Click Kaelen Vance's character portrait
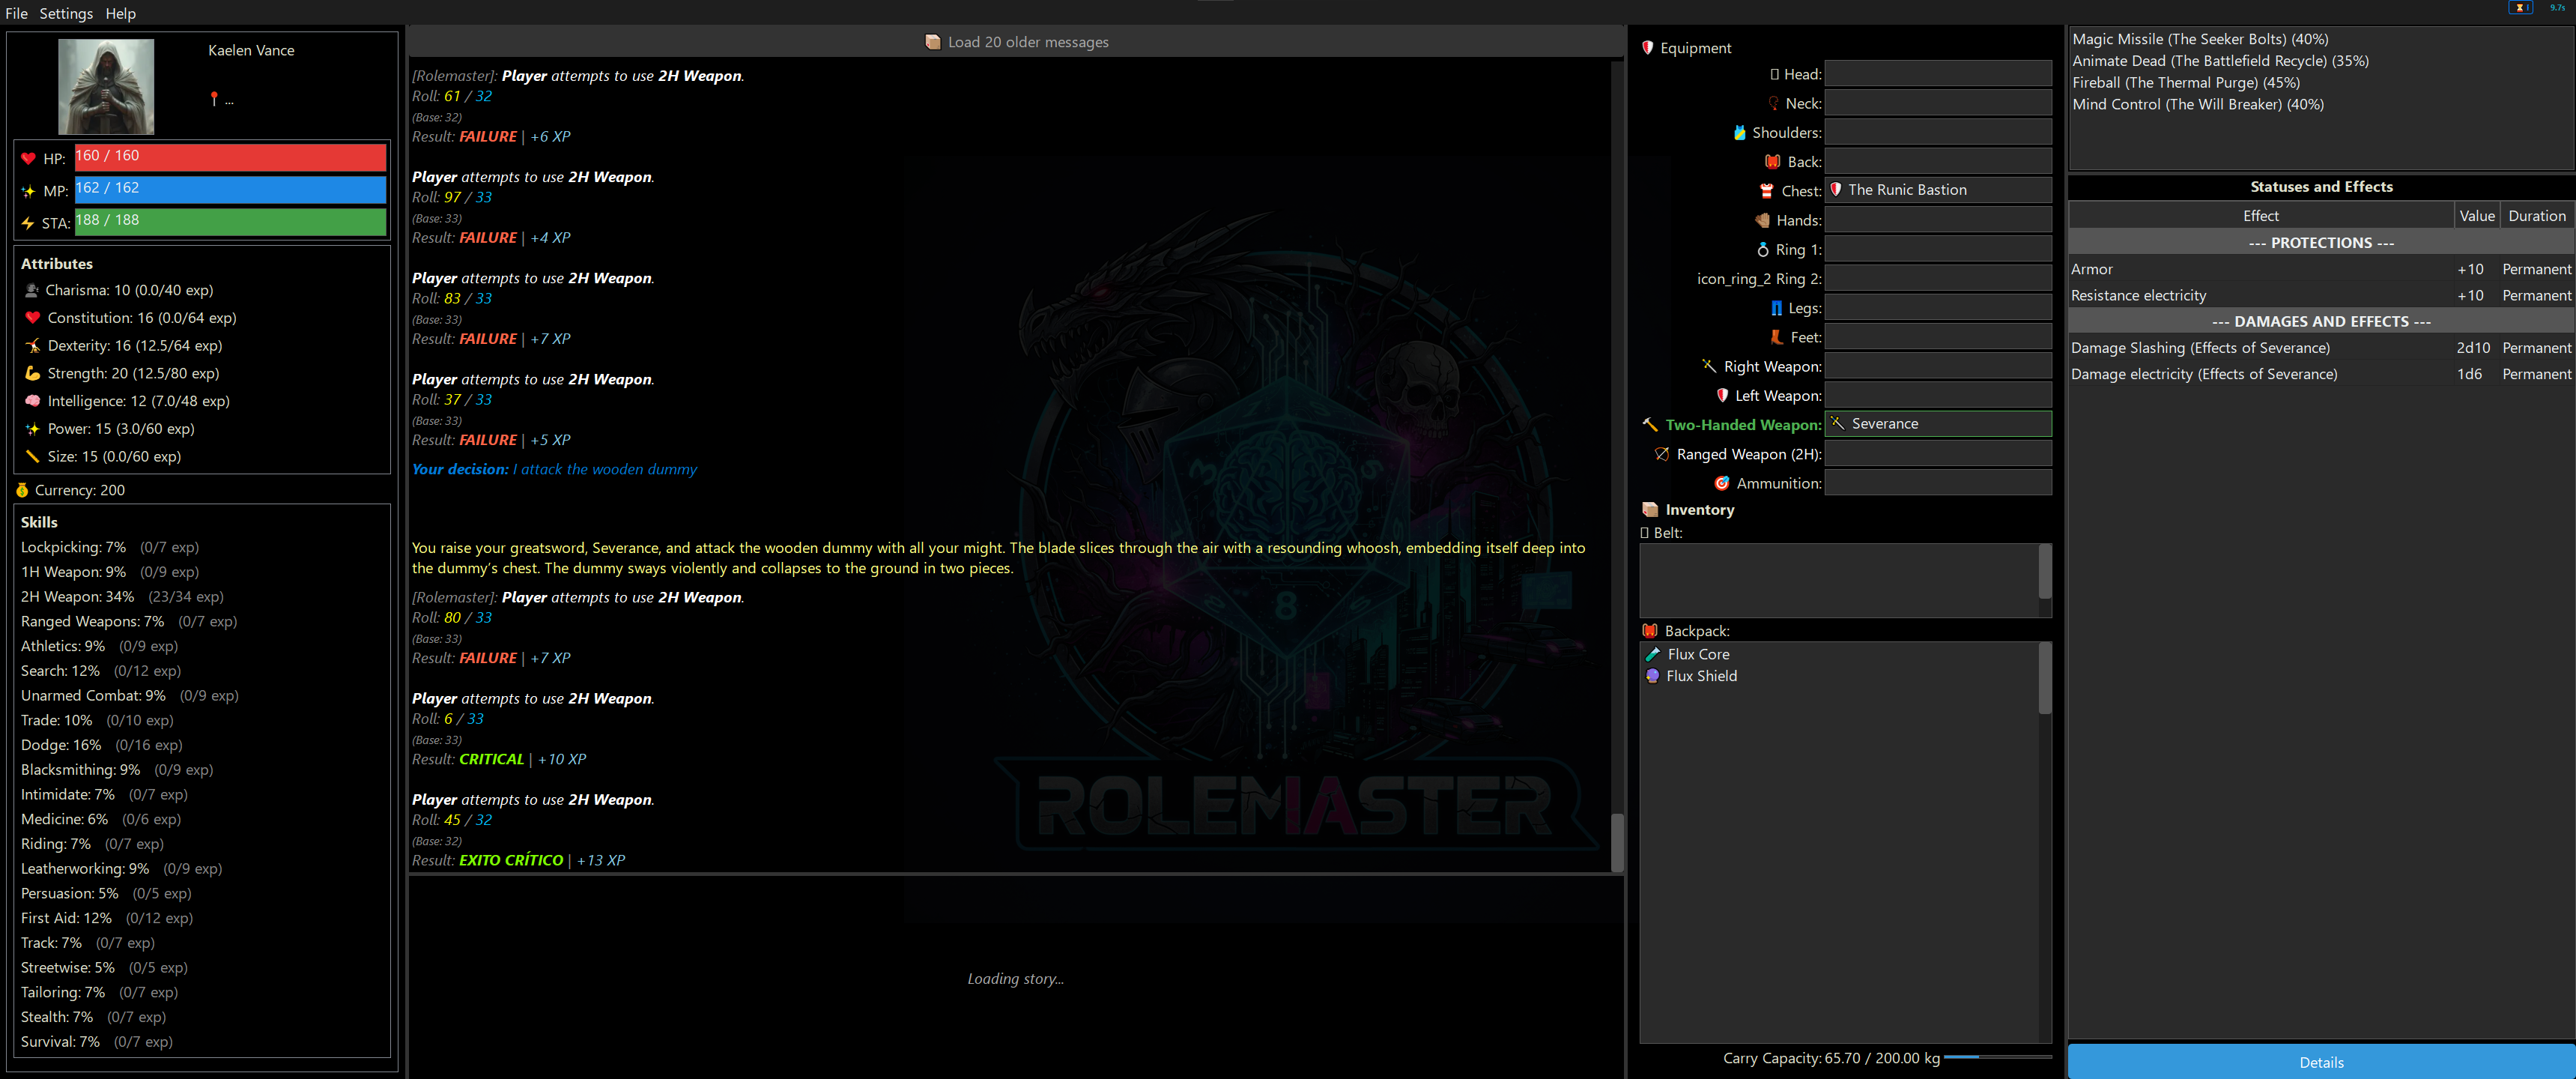Screen dimensions: 2576x1079 click(x=106, y=86)
